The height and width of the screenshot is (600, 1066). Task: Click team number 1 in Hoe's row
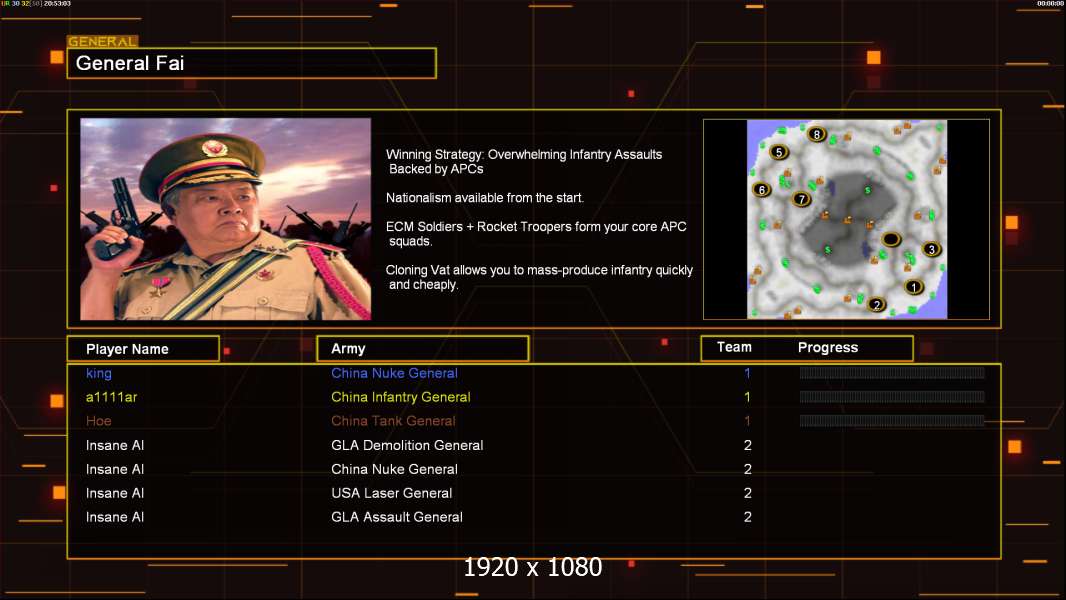tap(747, 421)
